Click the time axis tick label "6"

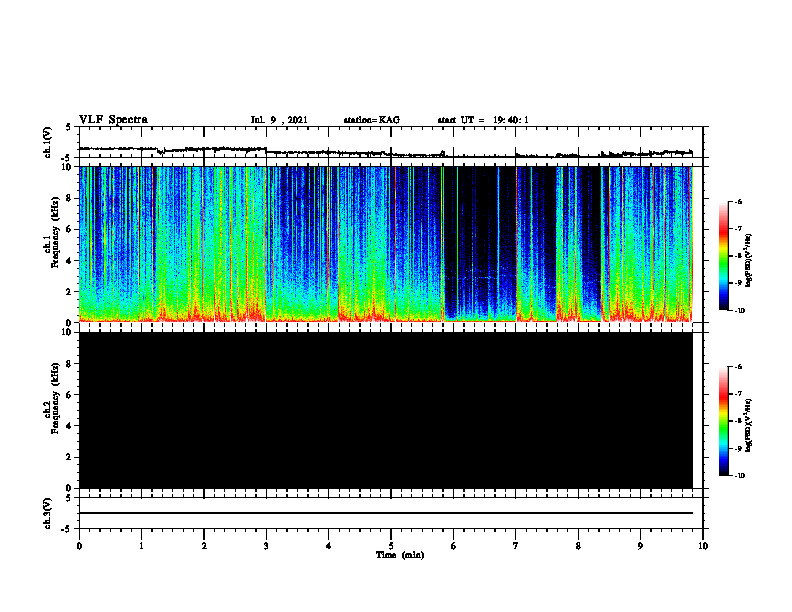pos(454,546)
